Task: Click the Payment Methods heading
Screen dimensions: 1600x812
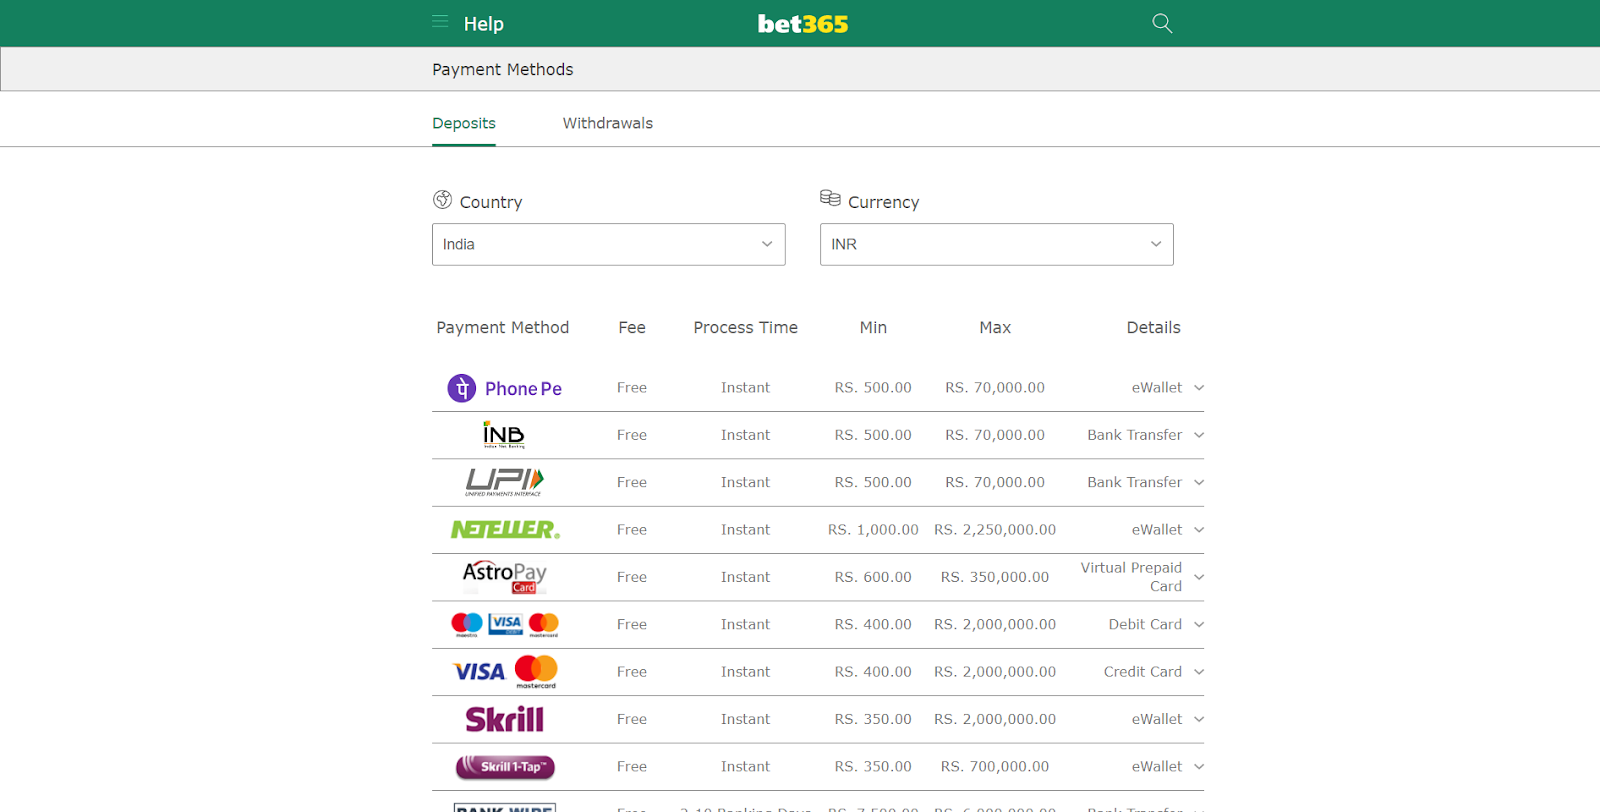Action: [x=503, y=69]
